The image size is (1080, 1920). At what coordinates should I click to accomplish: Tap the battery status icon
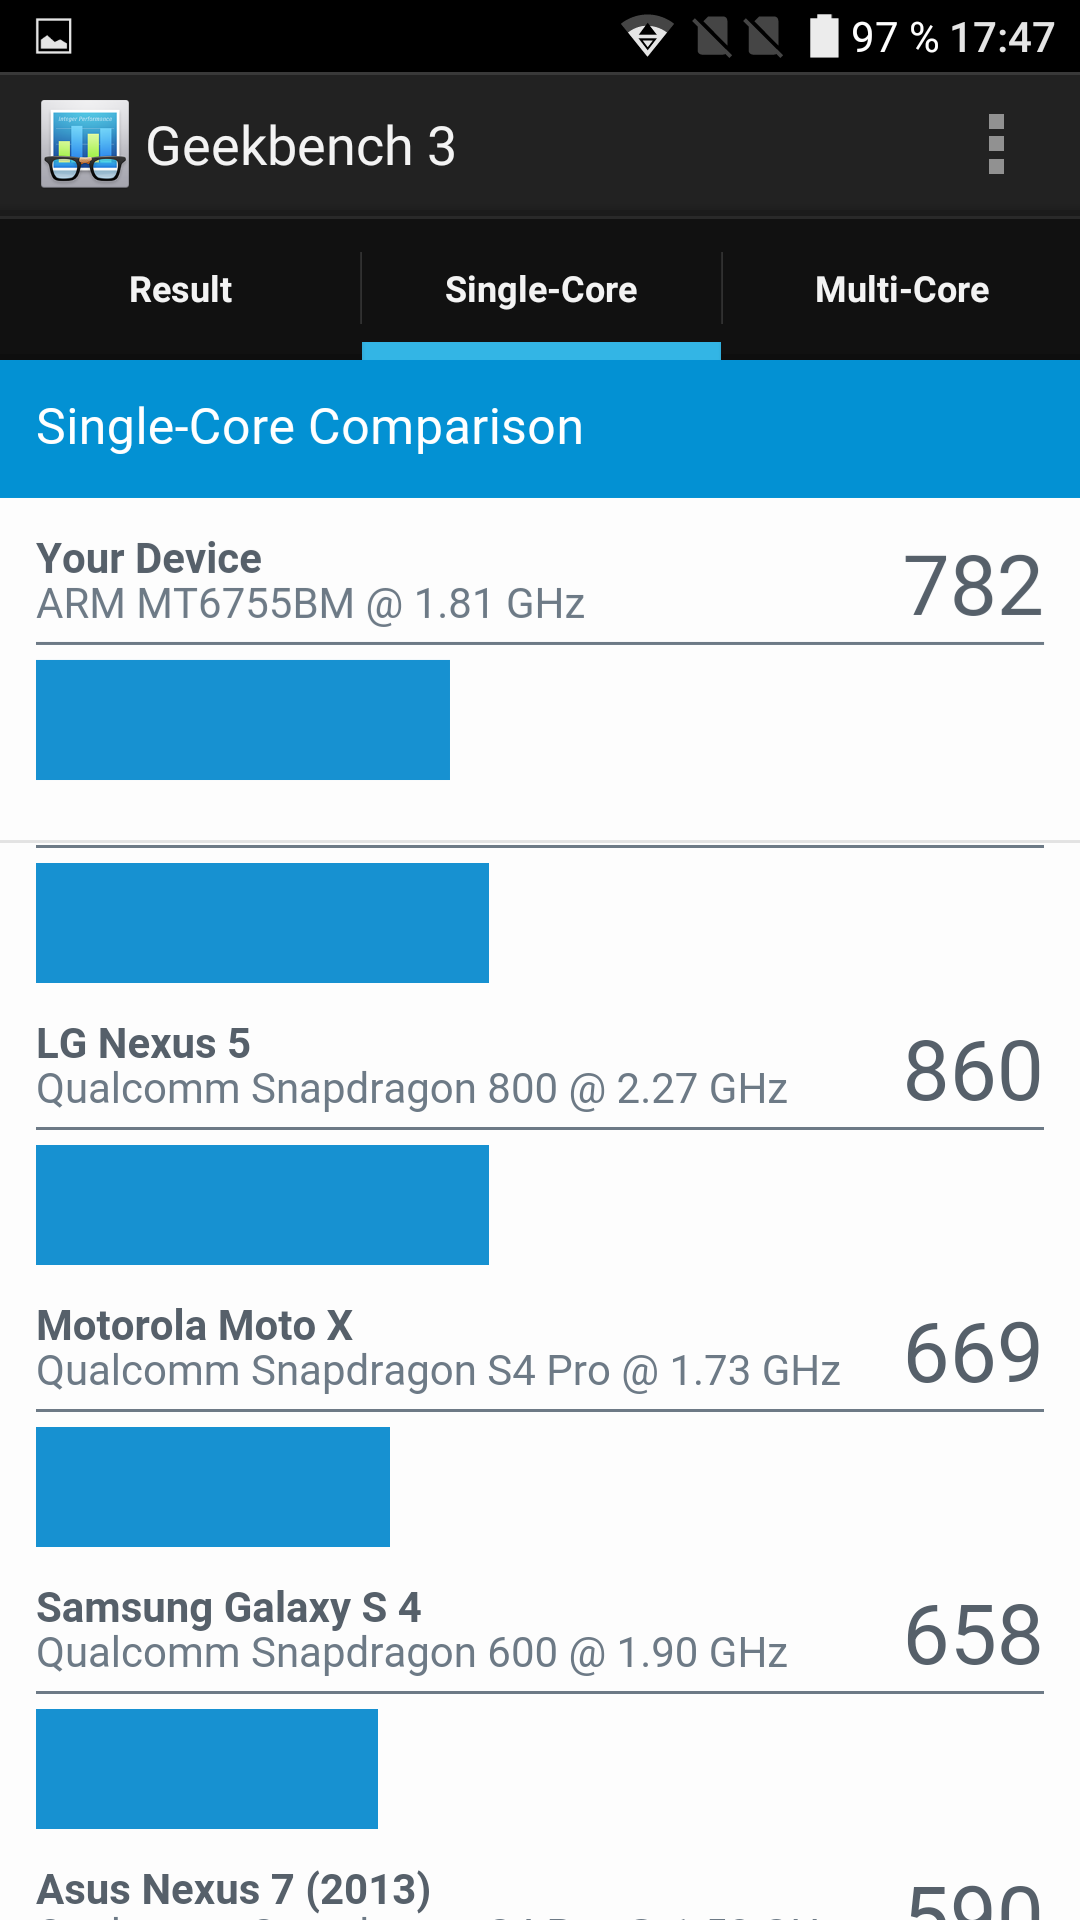(823, 37)
